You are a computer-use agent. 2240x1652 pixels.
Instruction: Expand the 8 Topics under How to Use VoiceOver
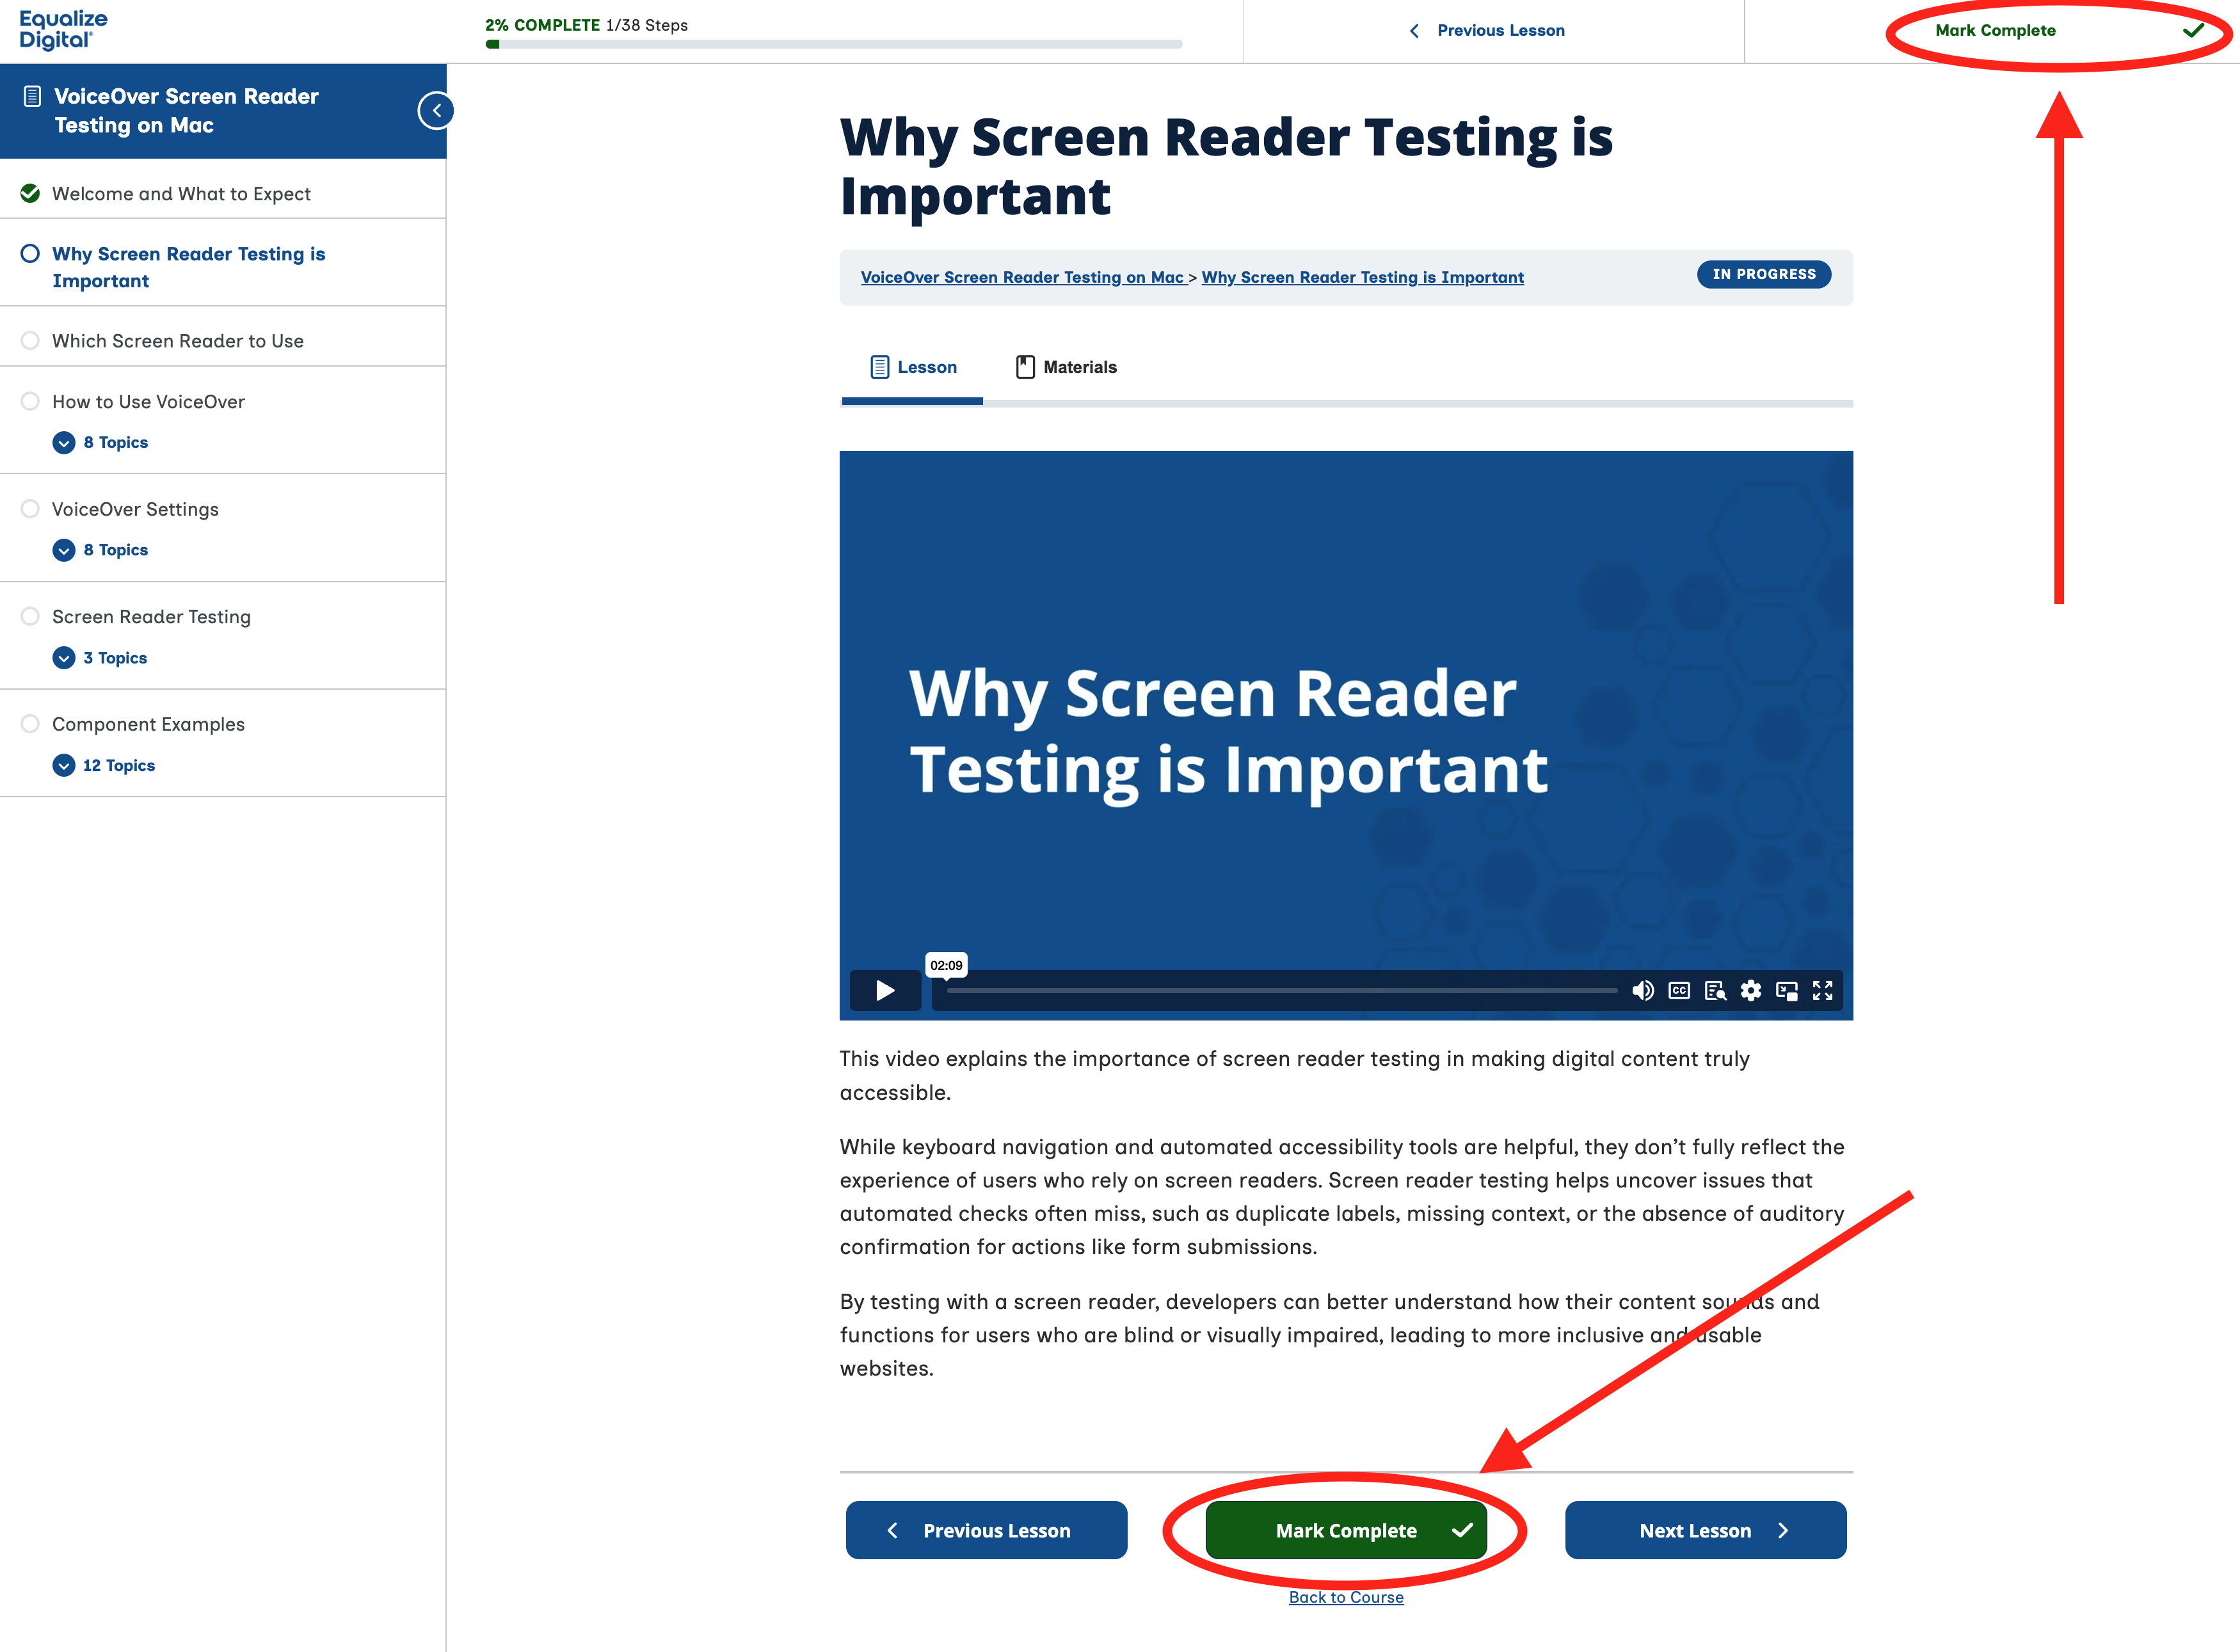click(64, 442)
